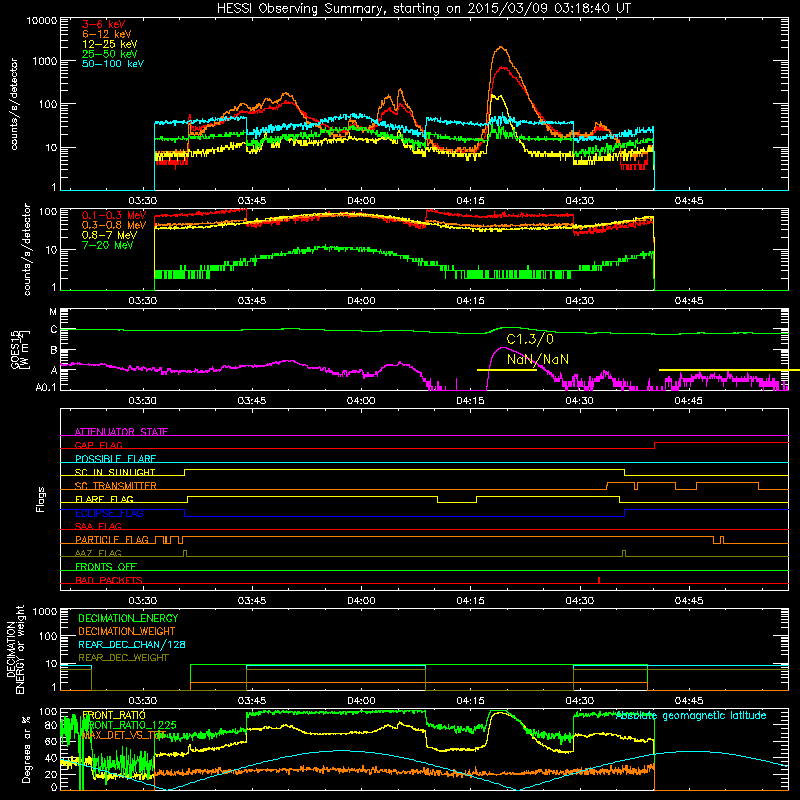Screen dimensions: 800x800
Task: Choose the SC_TRANSMITTER flag label
Action: 116,486
